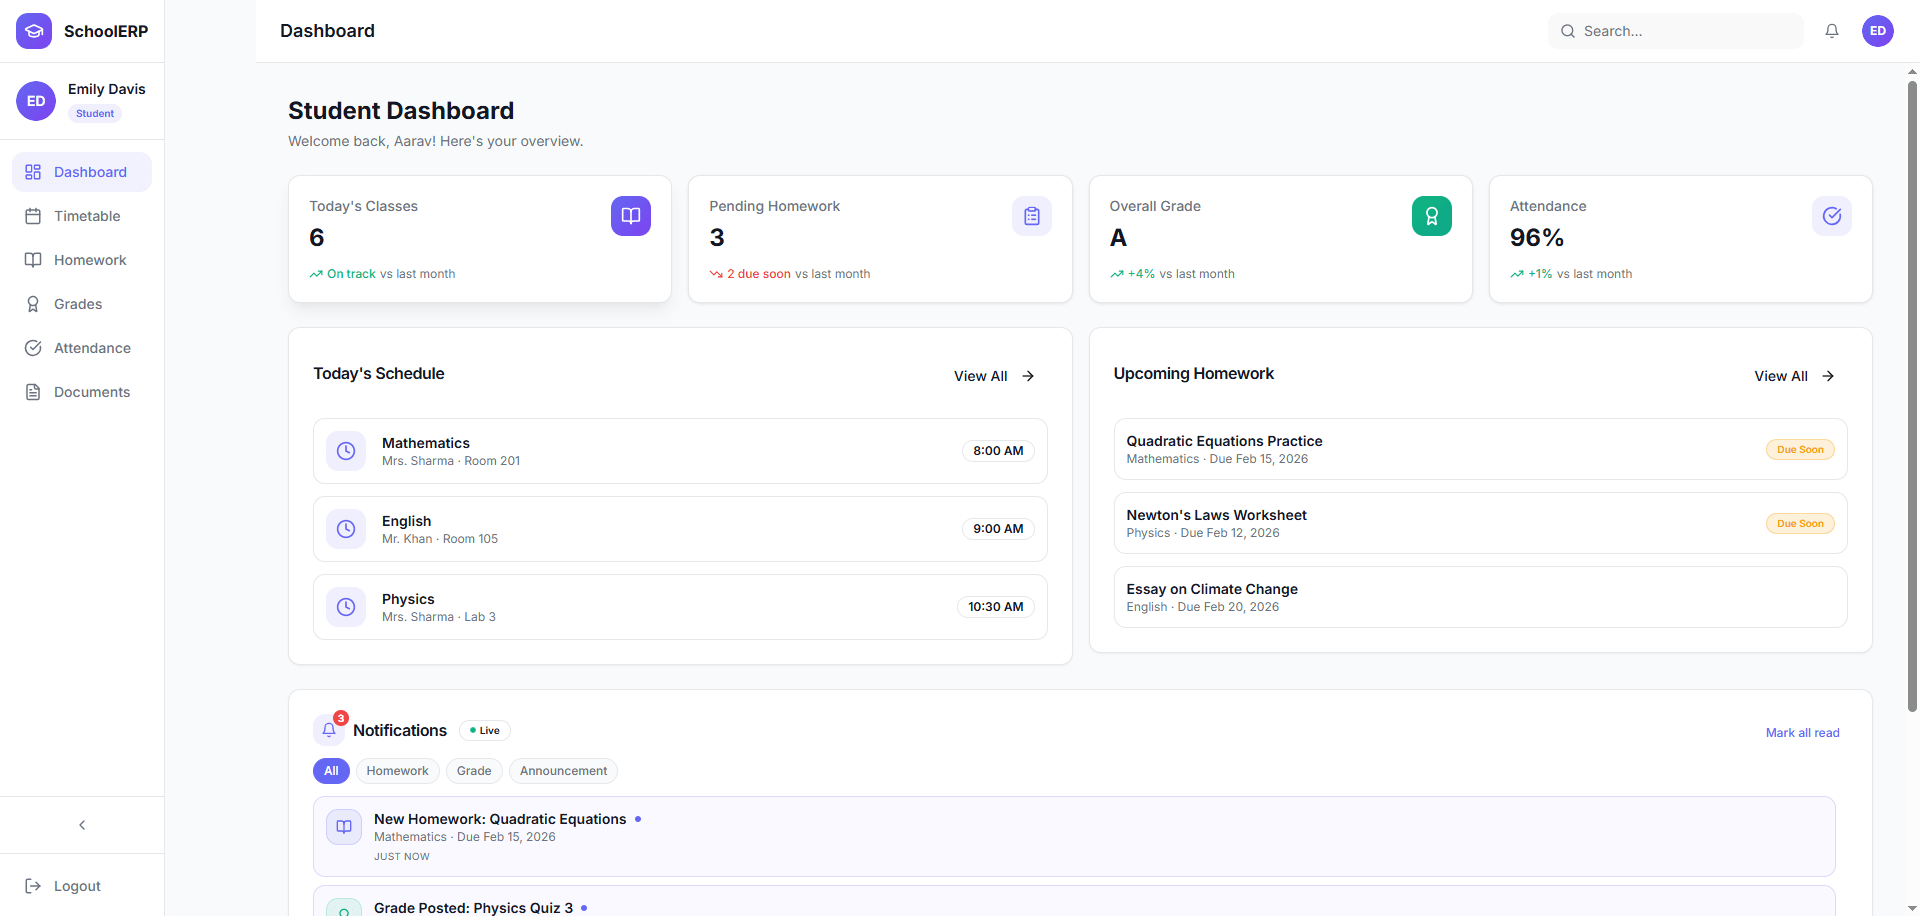
Task: Open the Quadratic Equations Practice homework
Action: click(1480, 449)
